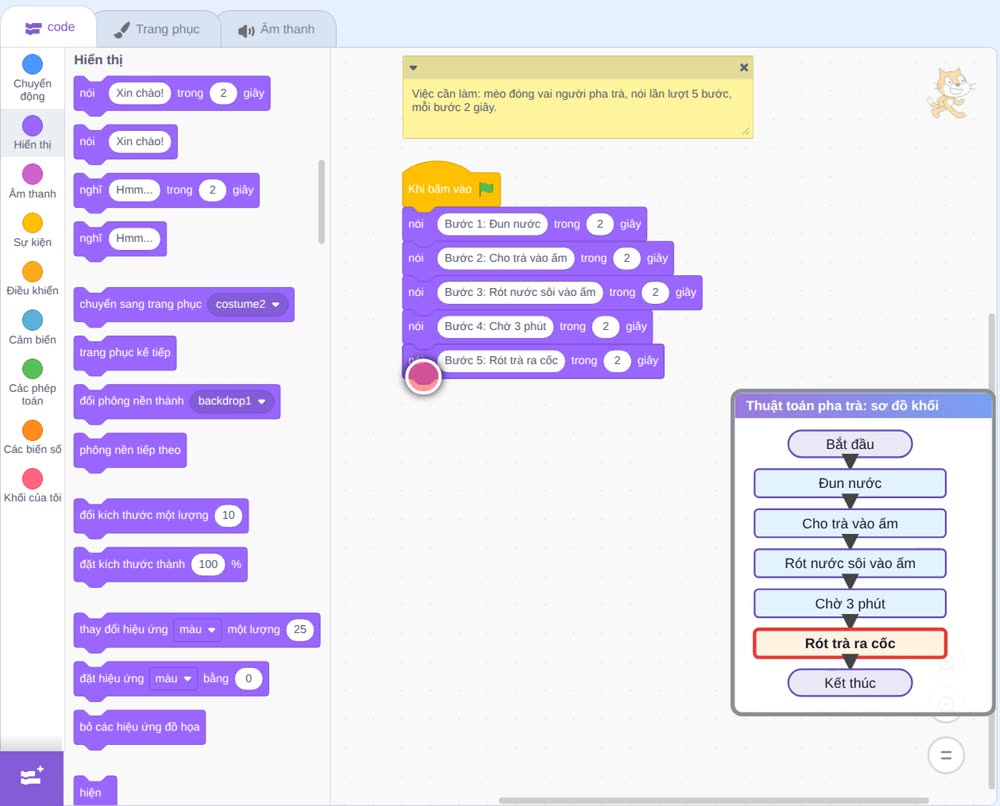This screenshot has width=1000, height=806.
Task: Click the Bước 5: Rót trà ra cốc field
Action: tap(501, 360)
